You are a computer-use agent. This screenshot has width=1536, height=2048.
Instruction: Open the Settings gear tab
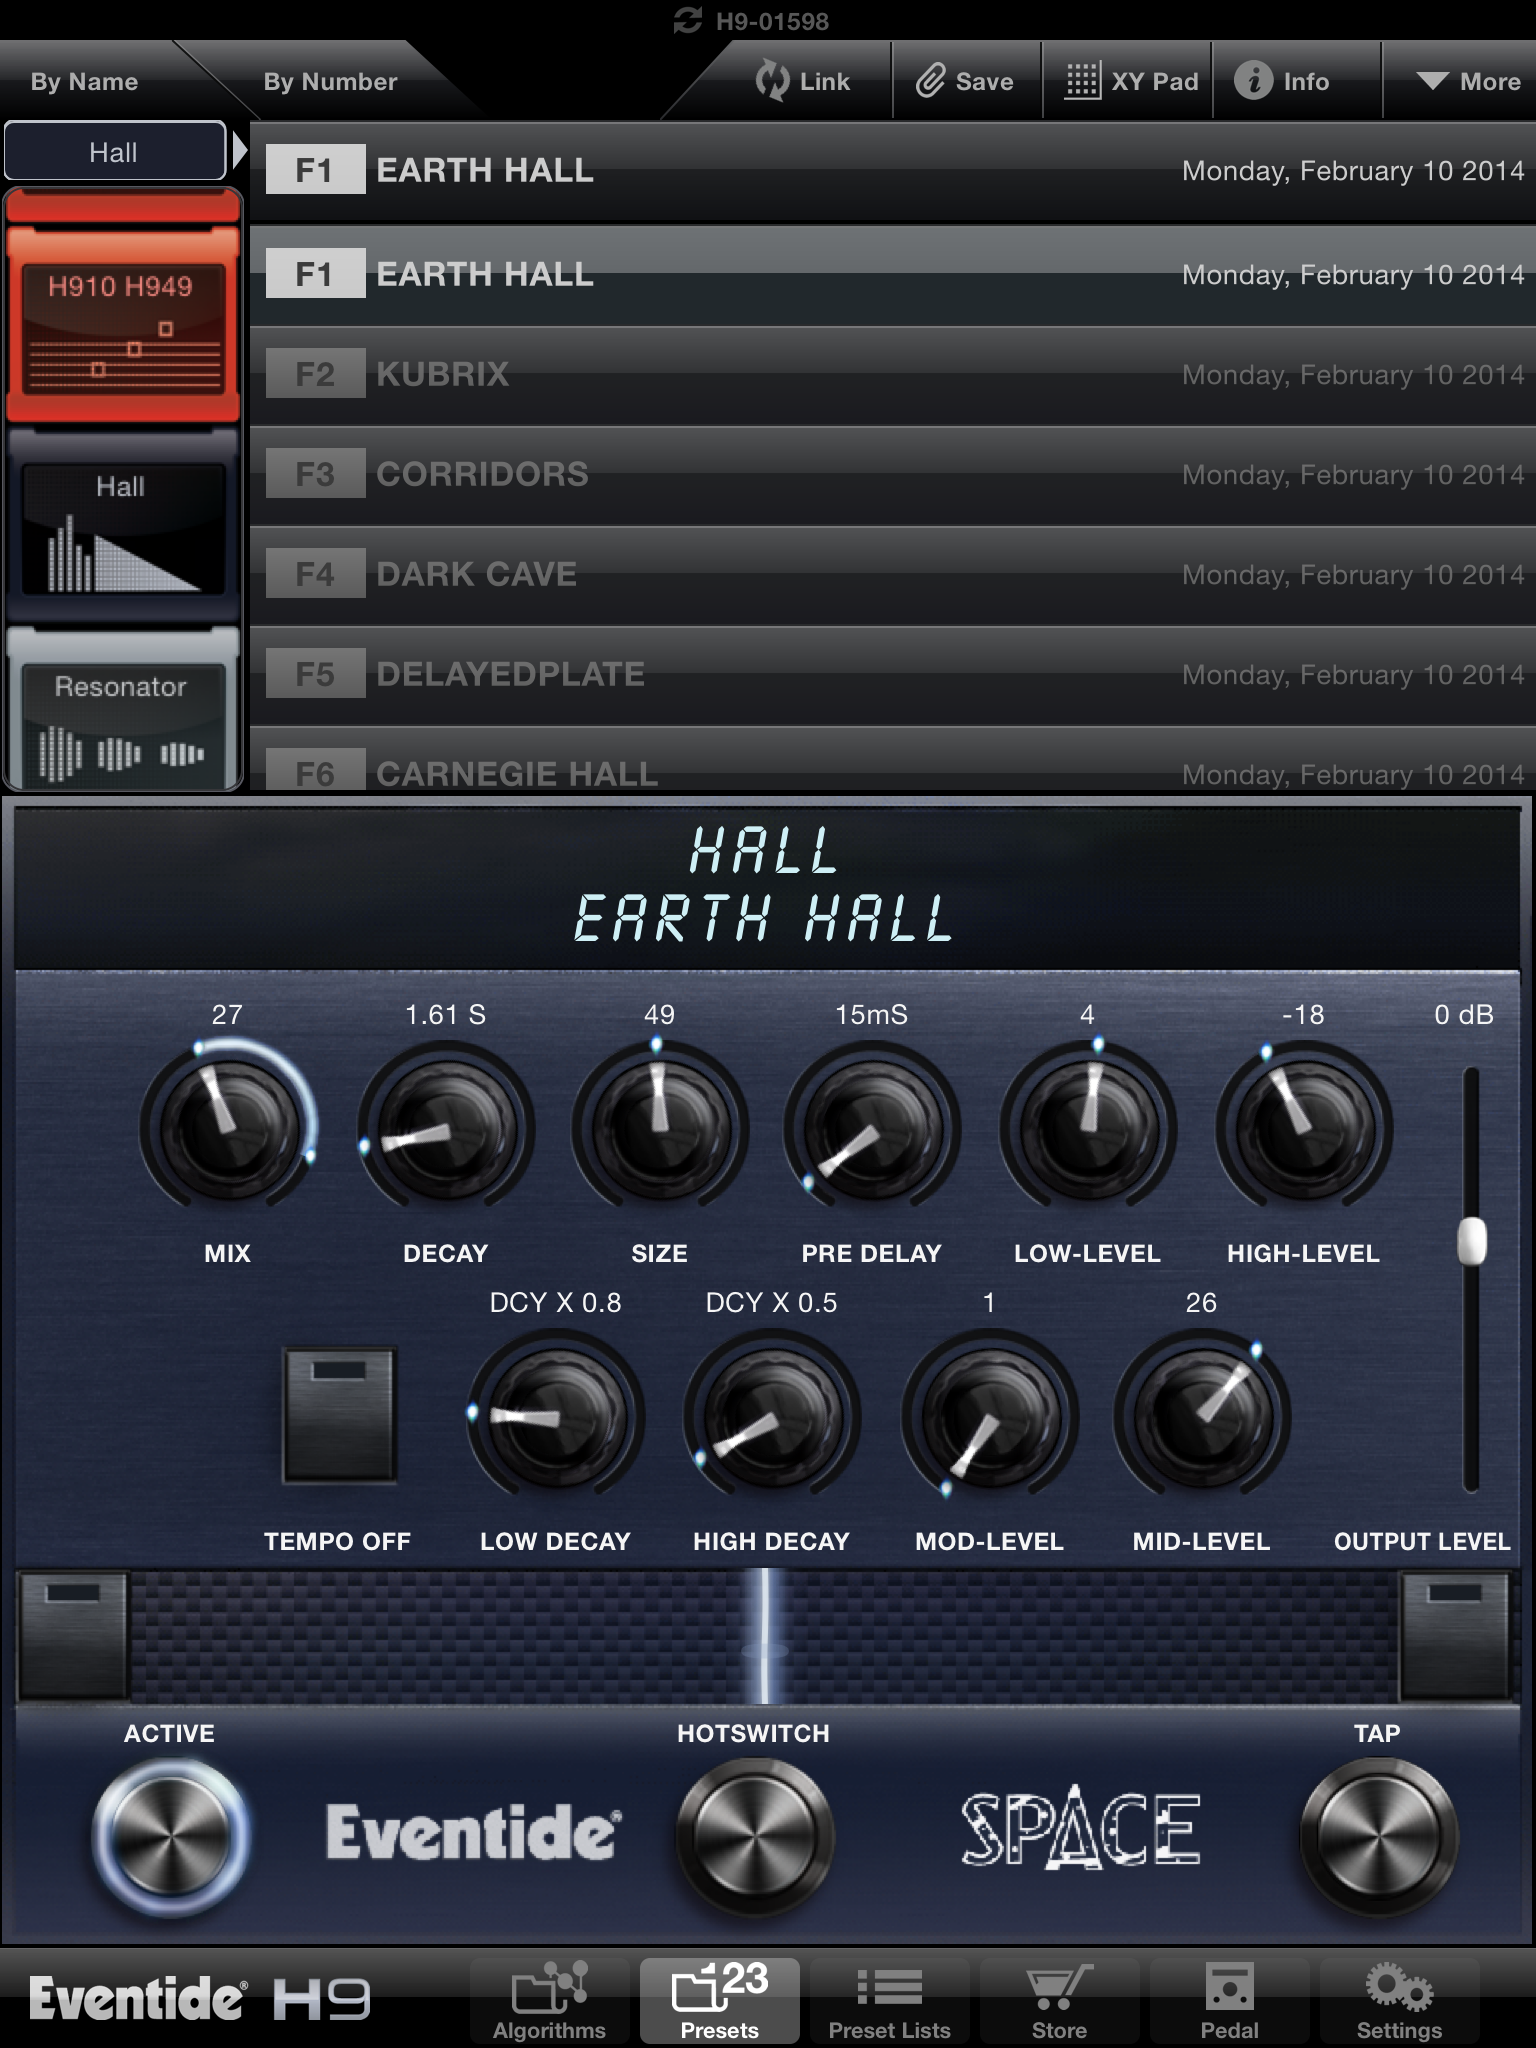point(1399,2000)
